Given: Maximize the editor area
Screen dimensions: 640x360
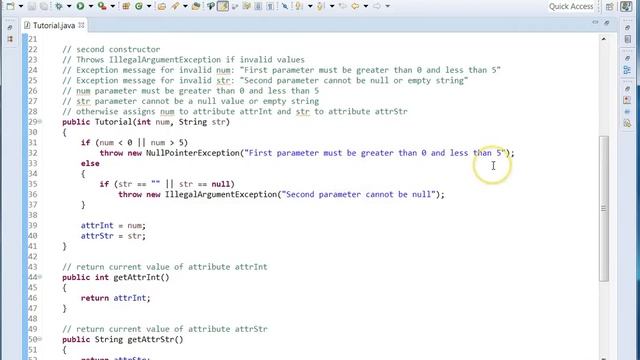Looking at the screenshot, I should (x=607, y=23).
